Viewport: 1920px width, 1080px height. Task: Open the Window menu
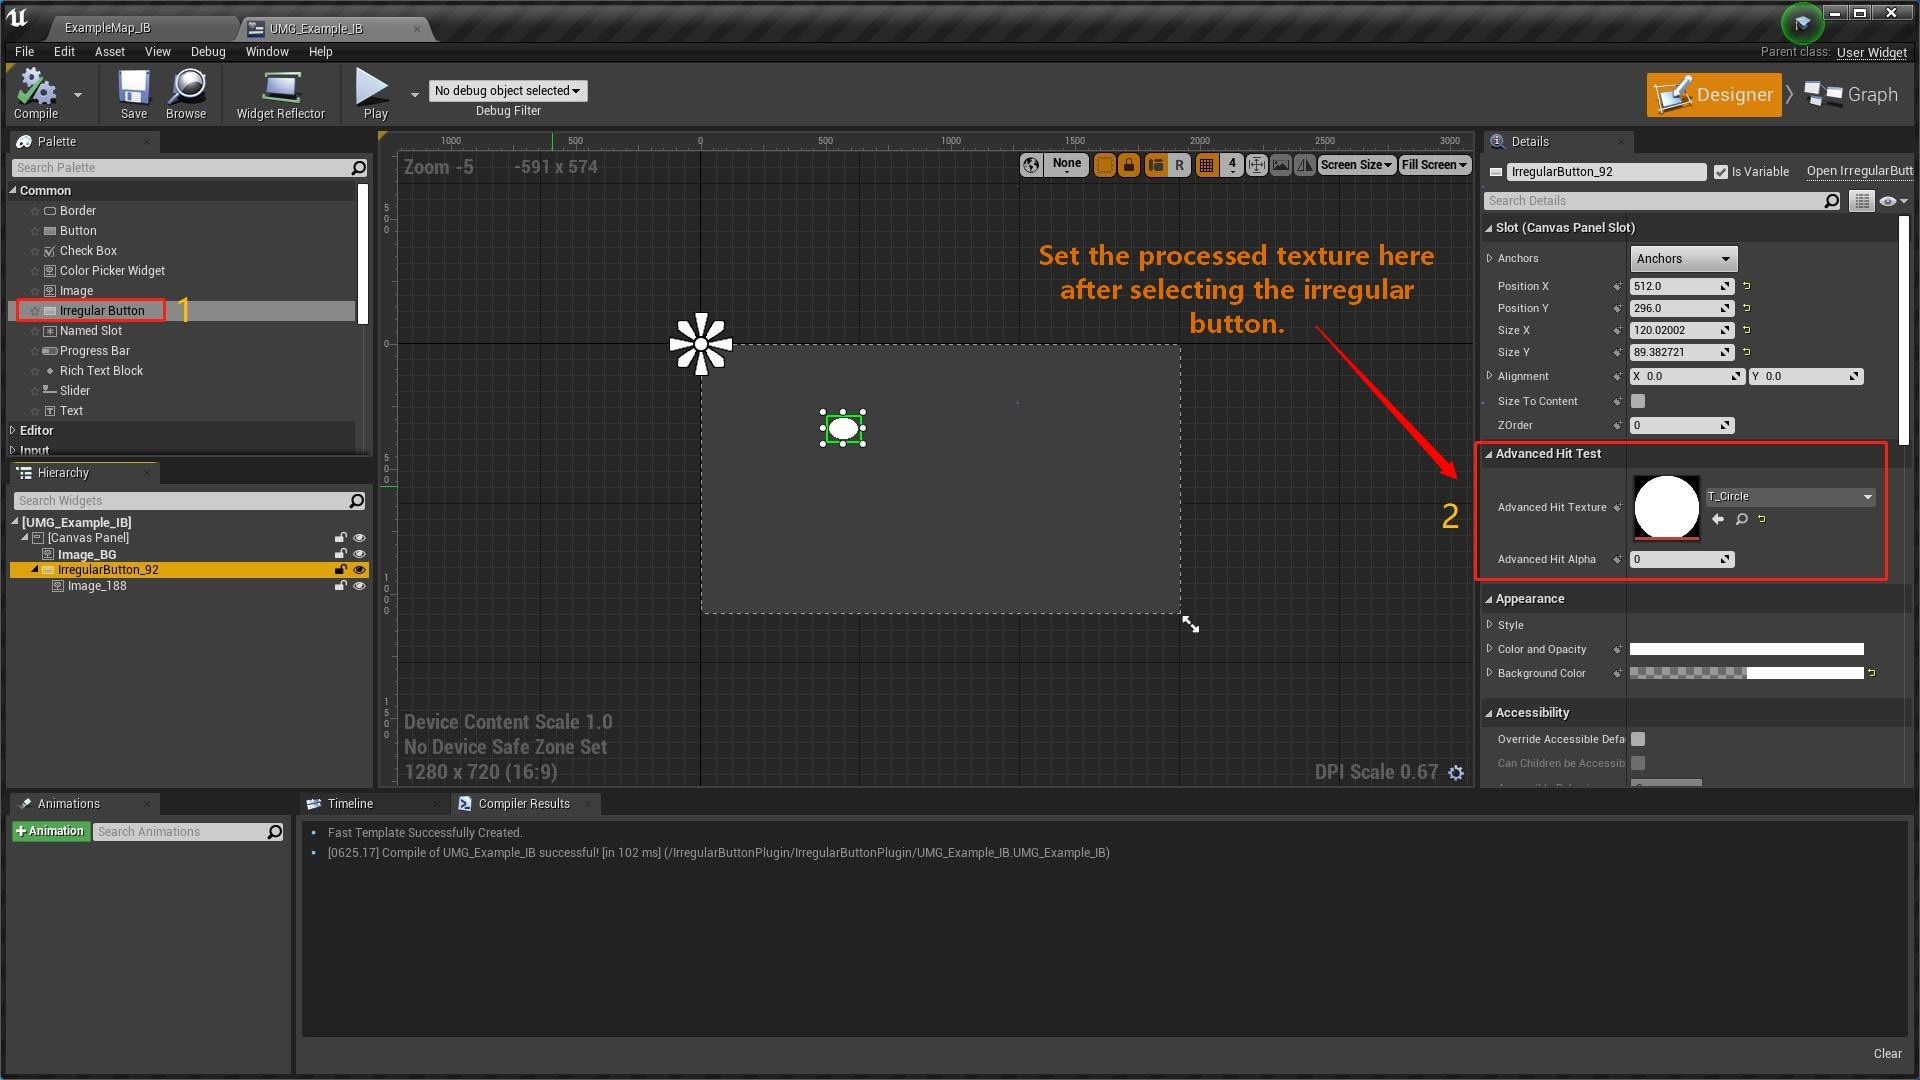[x=266, y=51]
